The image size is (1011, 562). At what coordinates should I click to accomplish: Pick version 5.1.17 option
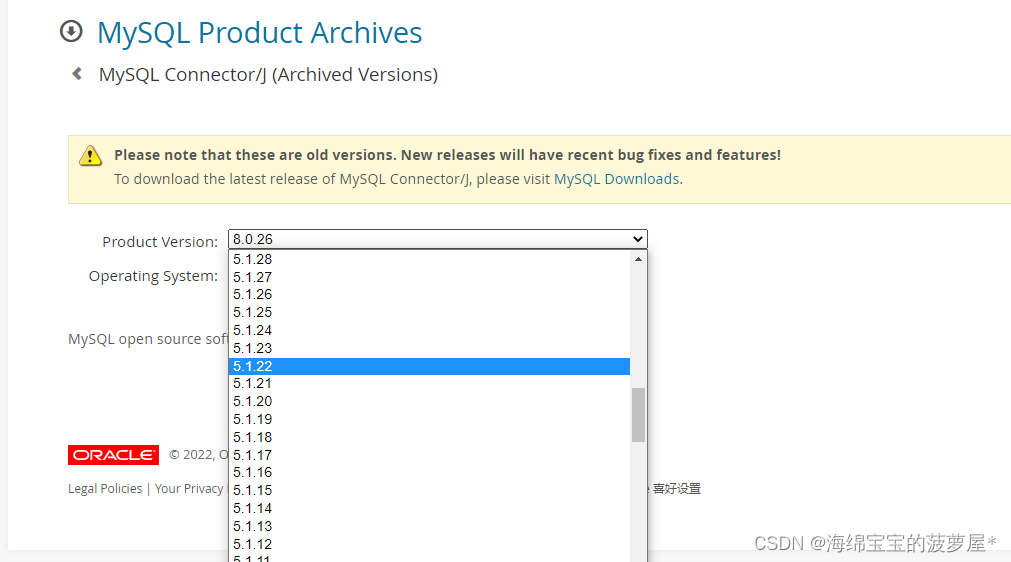429,456
